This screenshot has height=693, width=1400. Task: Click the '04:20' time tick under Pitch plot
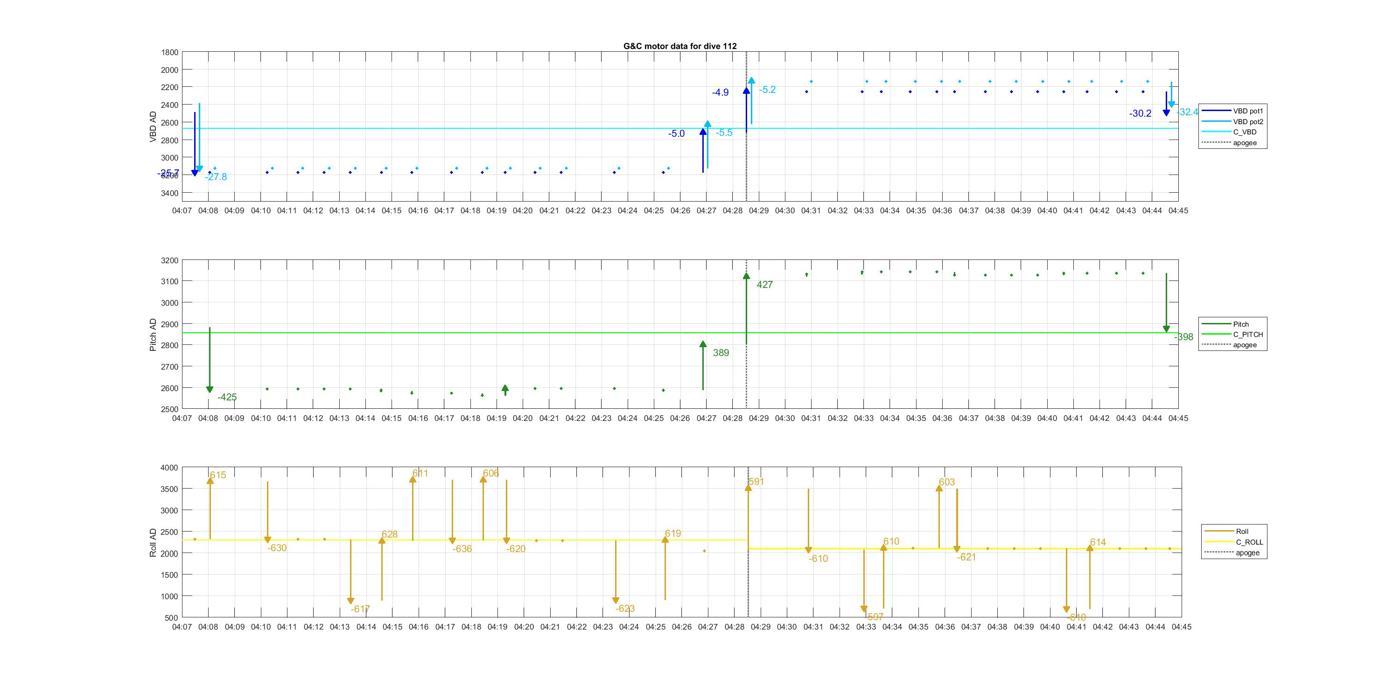pos(523,419)
